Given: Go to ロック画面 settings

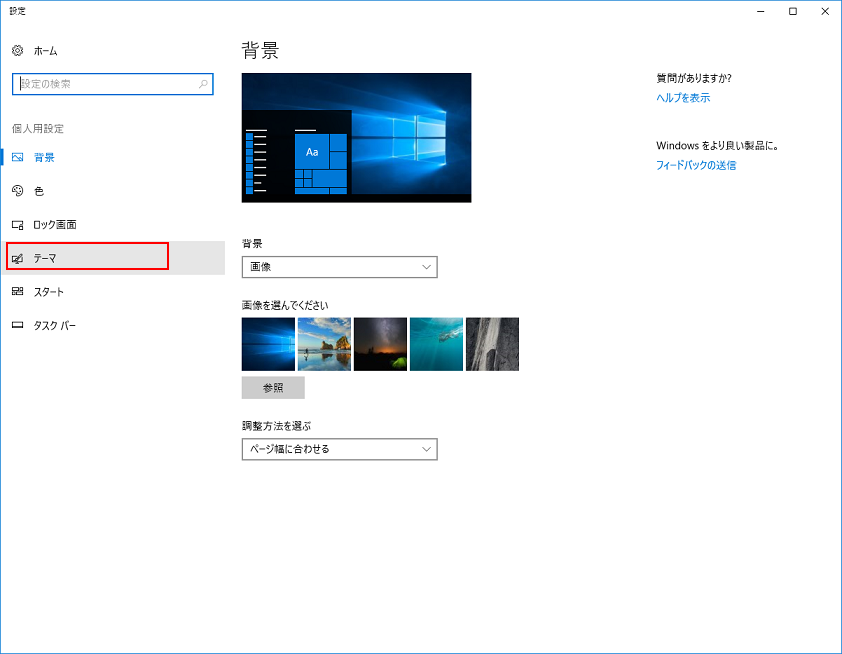Looking at the screenshot, I should (x=55, y=225).
